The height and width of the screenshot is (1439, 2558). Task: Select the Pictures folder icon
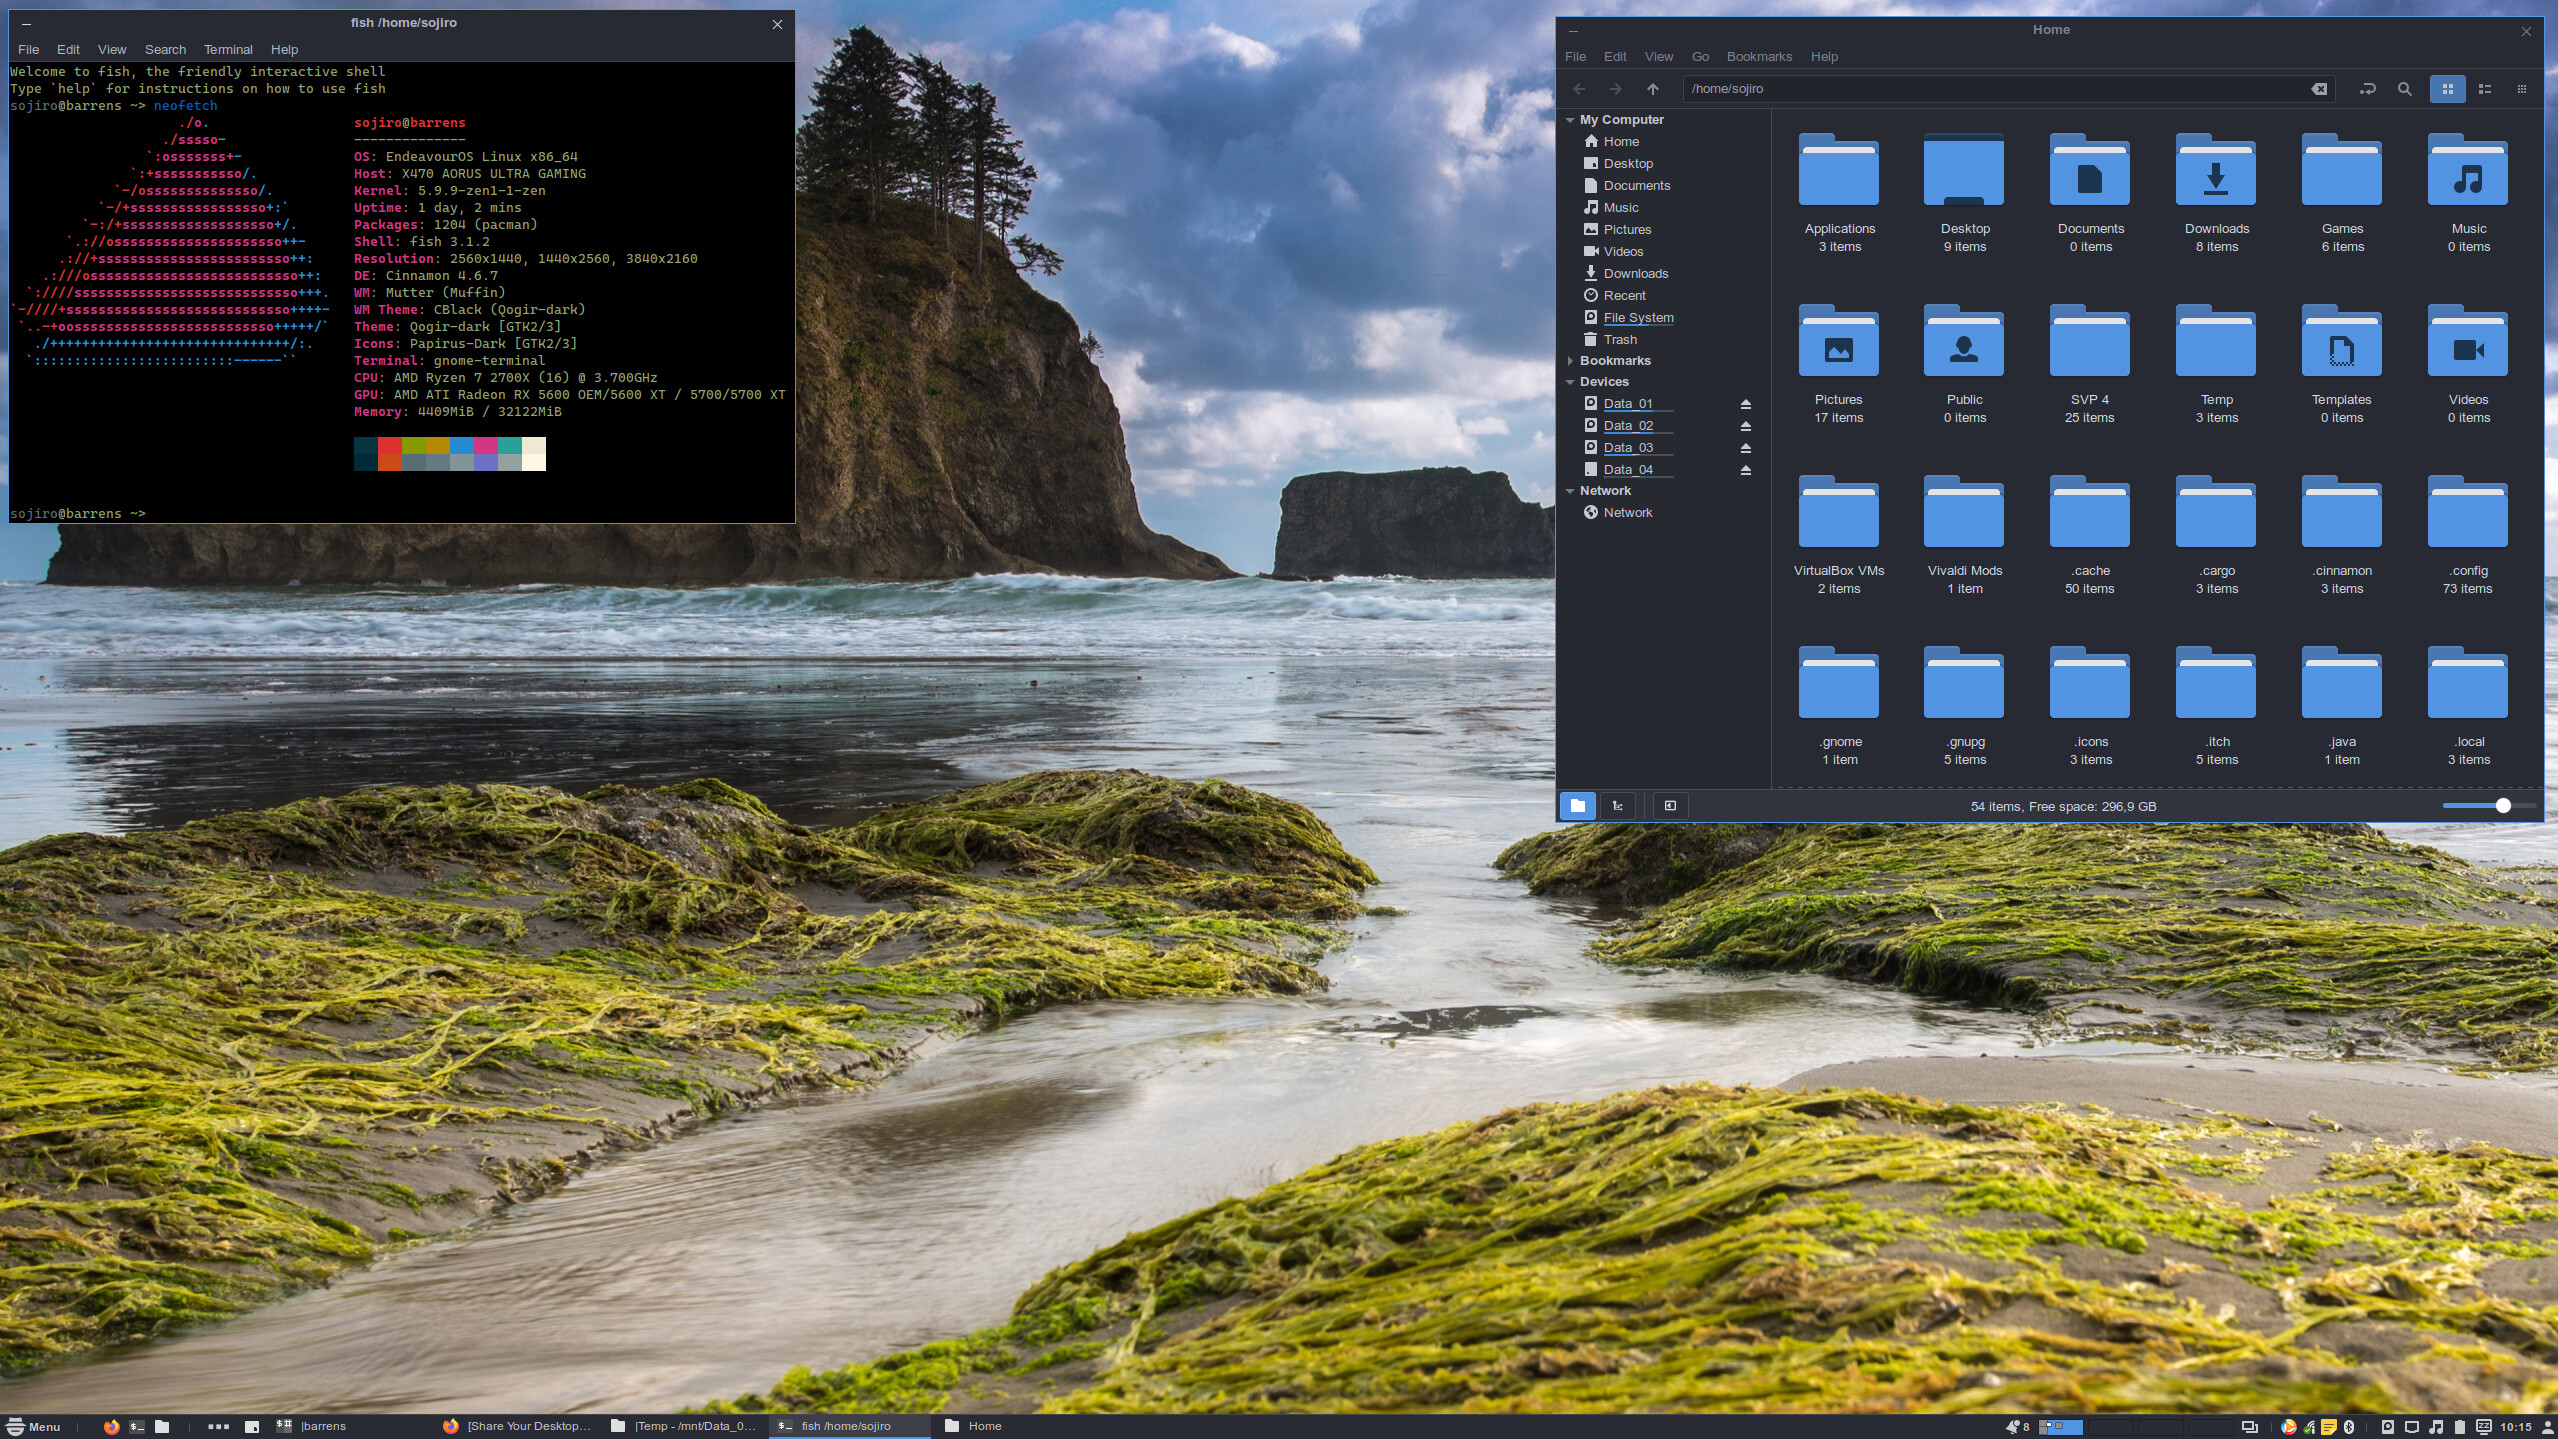(1839, 342)
